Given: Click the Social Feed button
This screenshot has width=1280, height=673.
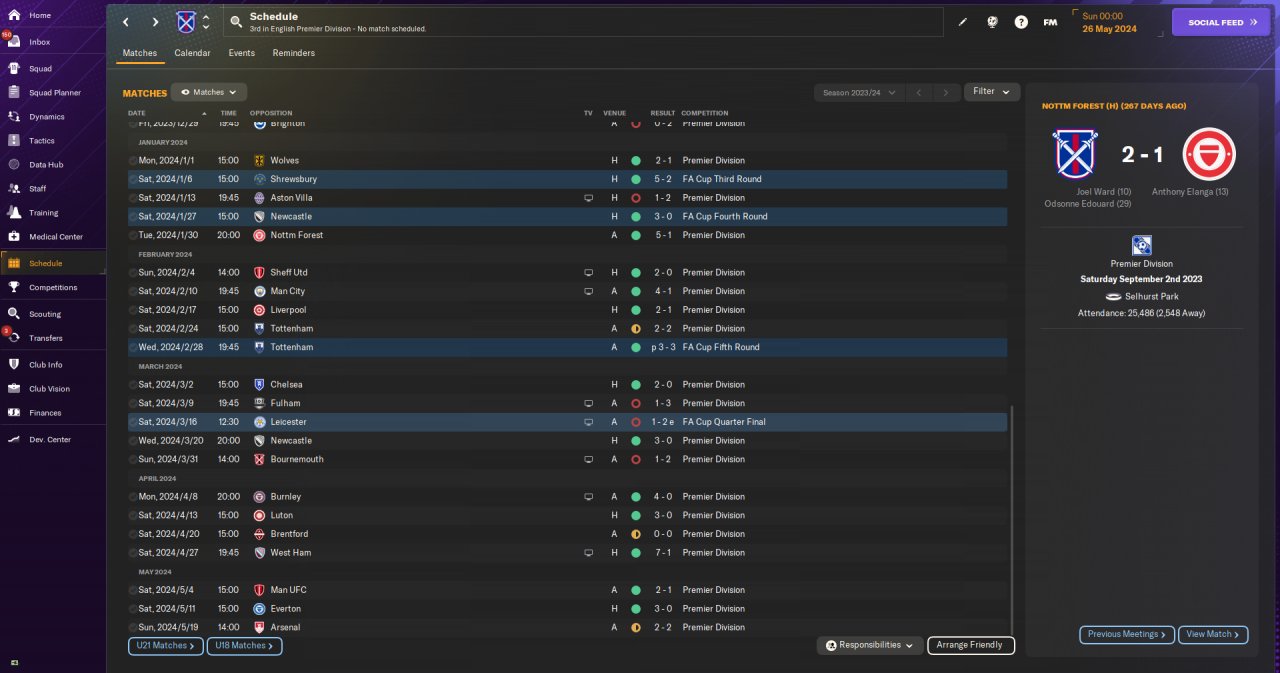Looking at the screenshot, I should pos(1220,22).
